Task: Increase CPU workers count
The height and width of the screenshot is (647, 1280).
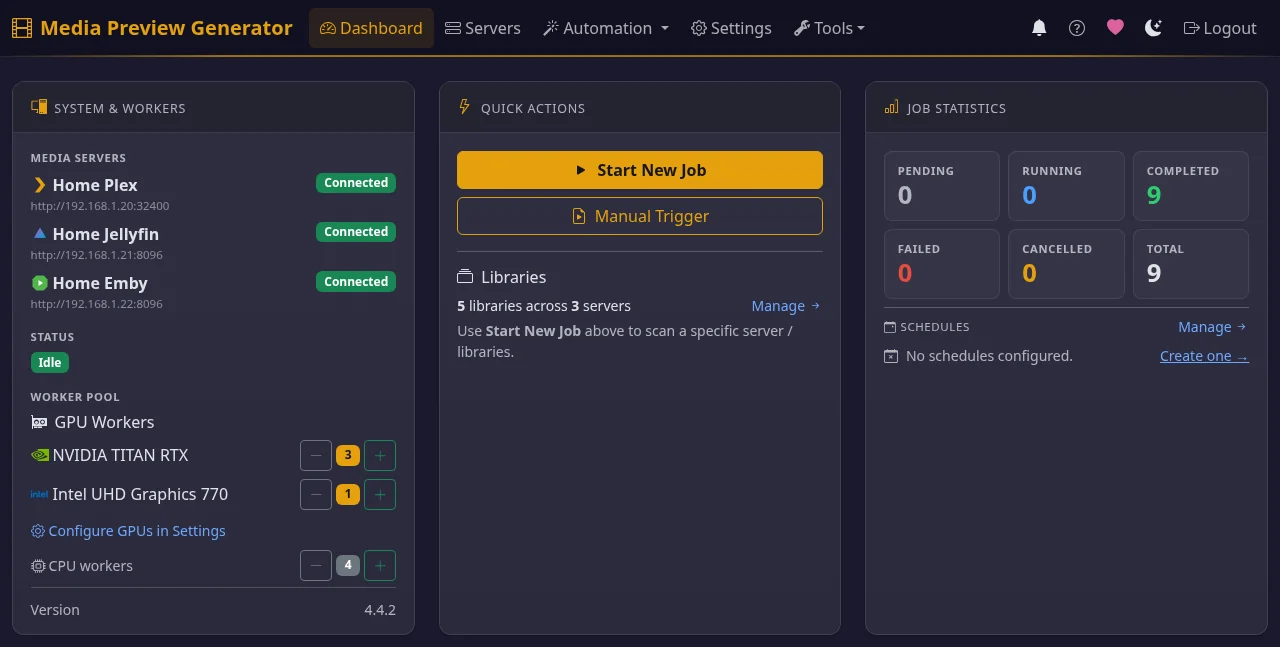Action: [x=380, y=565]
